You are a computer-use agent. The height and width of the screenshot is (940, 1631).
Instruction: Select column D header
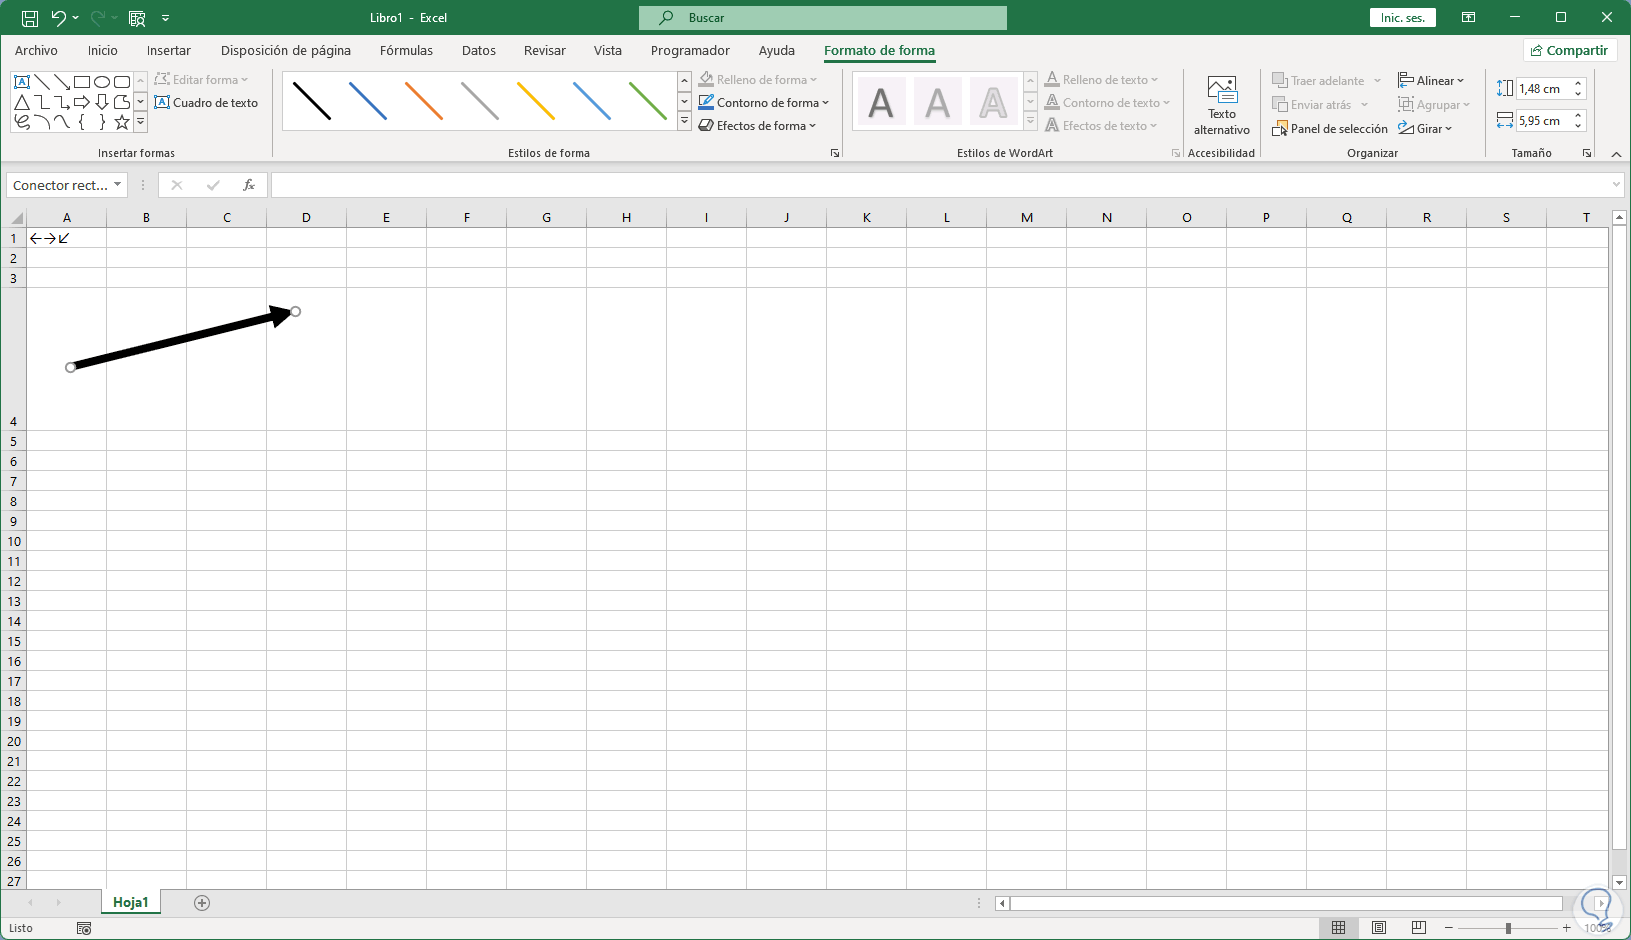306,218
